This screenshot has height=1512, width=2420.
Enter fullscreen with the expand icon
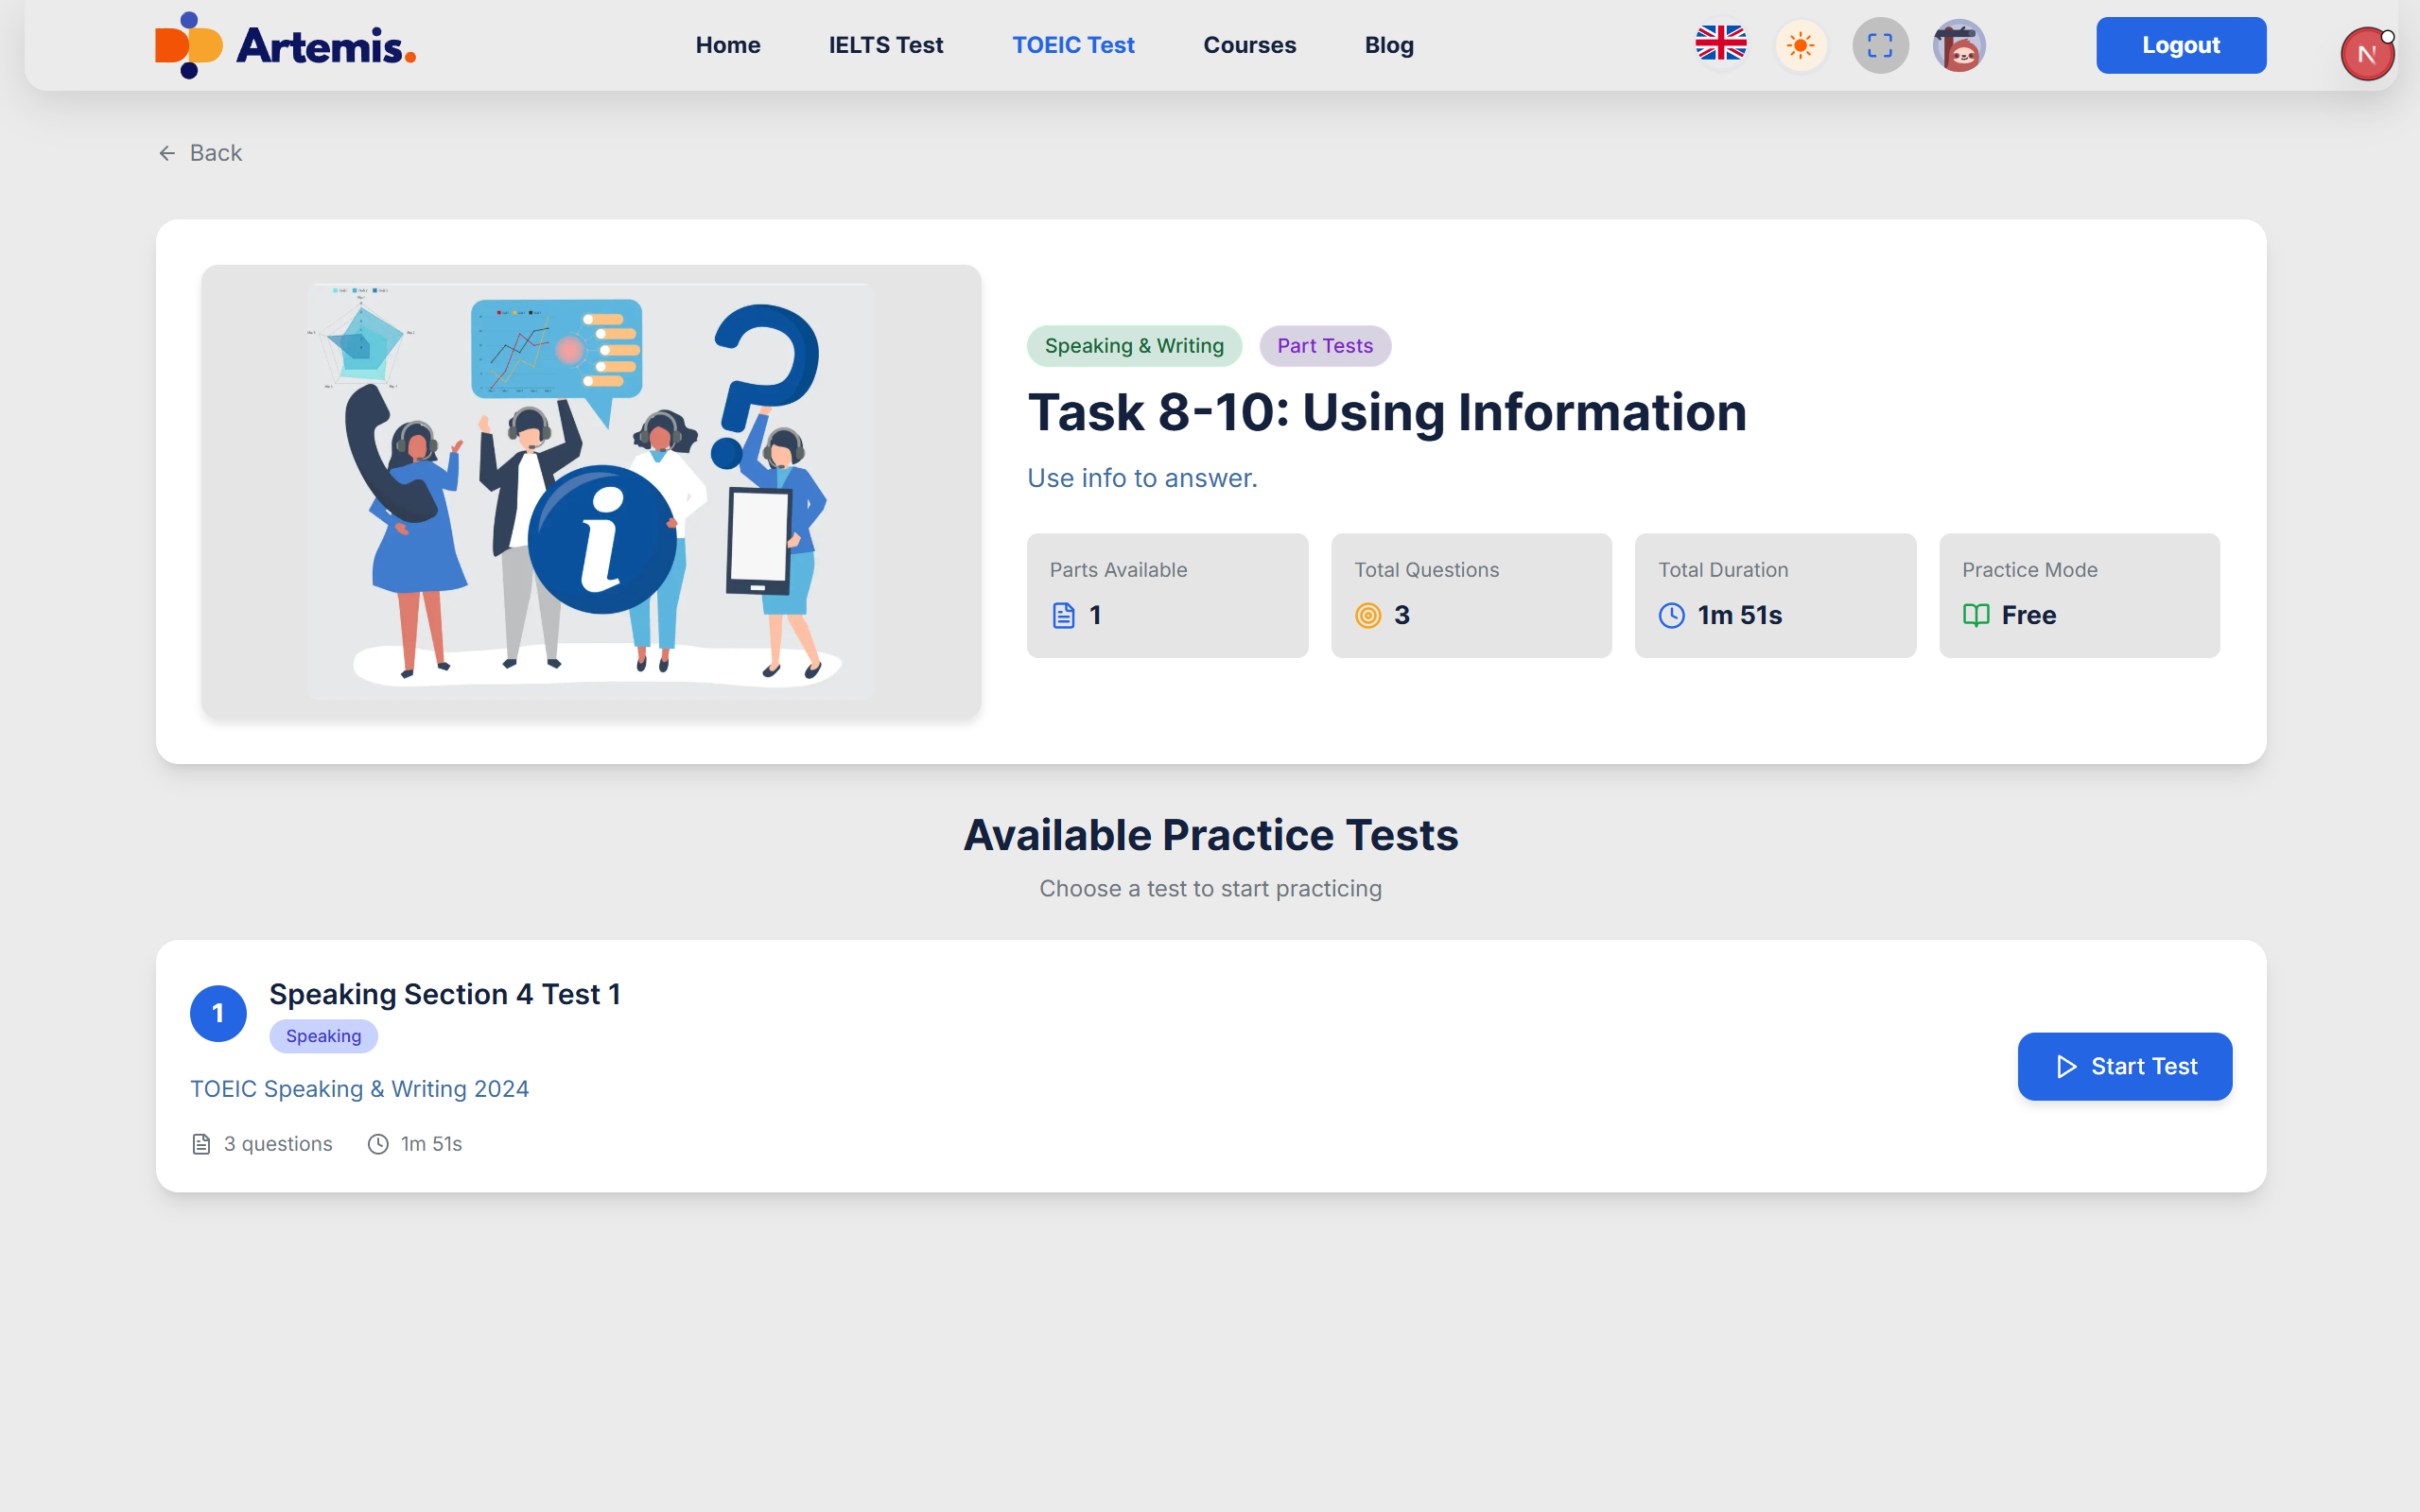pos(1879,45)
